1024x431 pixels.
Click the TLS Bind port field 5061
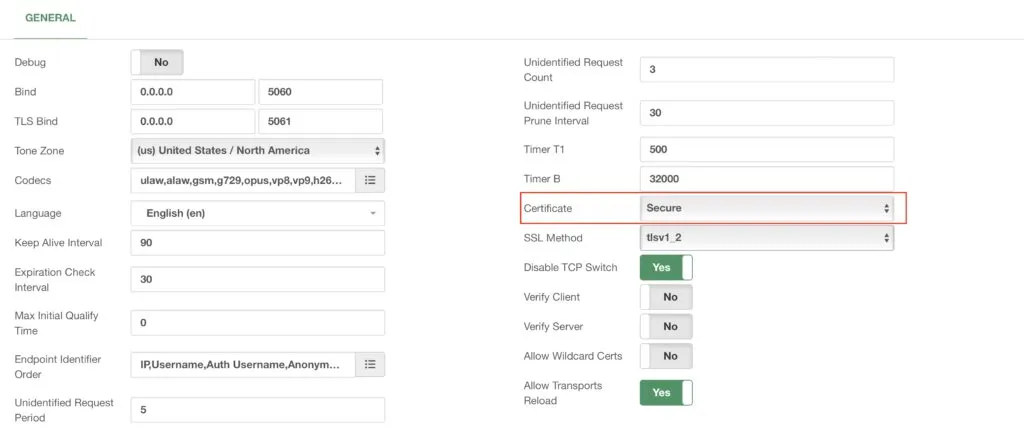[x=321, y=121]
